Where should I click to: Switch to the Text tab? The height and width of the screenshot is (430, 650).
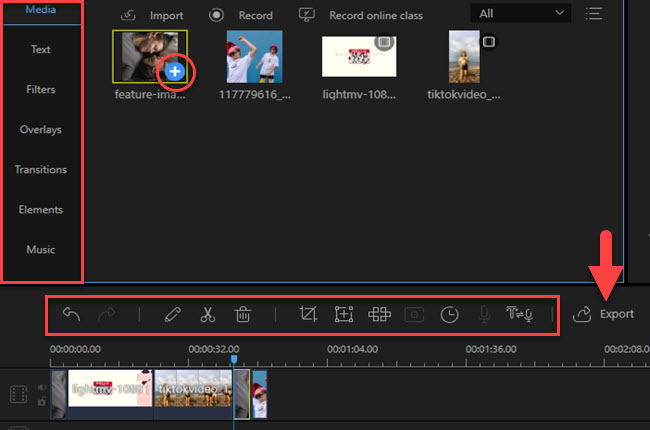point(41,49)
